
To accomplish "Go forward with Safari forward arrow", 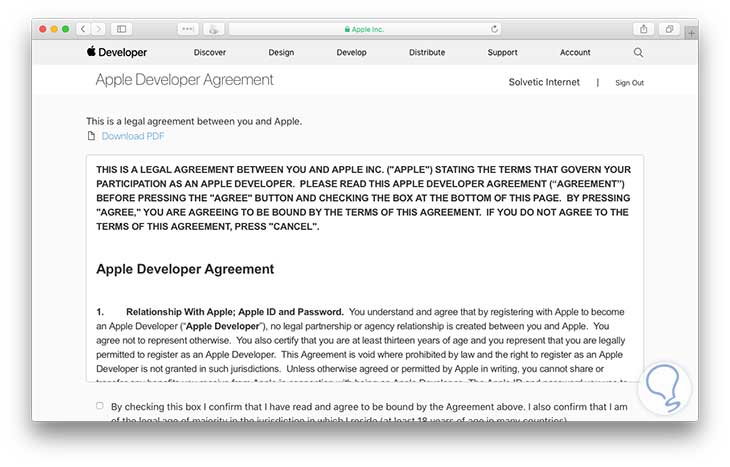I will [99, 29].
